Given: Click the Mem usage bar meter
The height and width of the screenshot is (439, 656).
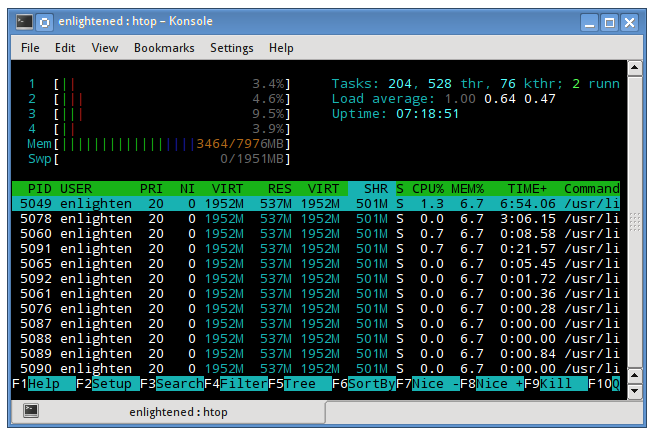Looking at the screenshot, I should click(x=159, y=144).
